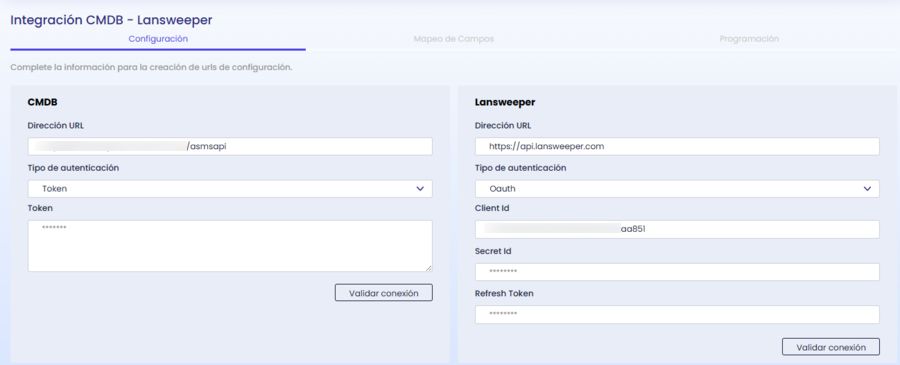The height and width of the screenshot is (365, 900).
Task: Click the Client Id input field
Action: (x=677, y=229)
